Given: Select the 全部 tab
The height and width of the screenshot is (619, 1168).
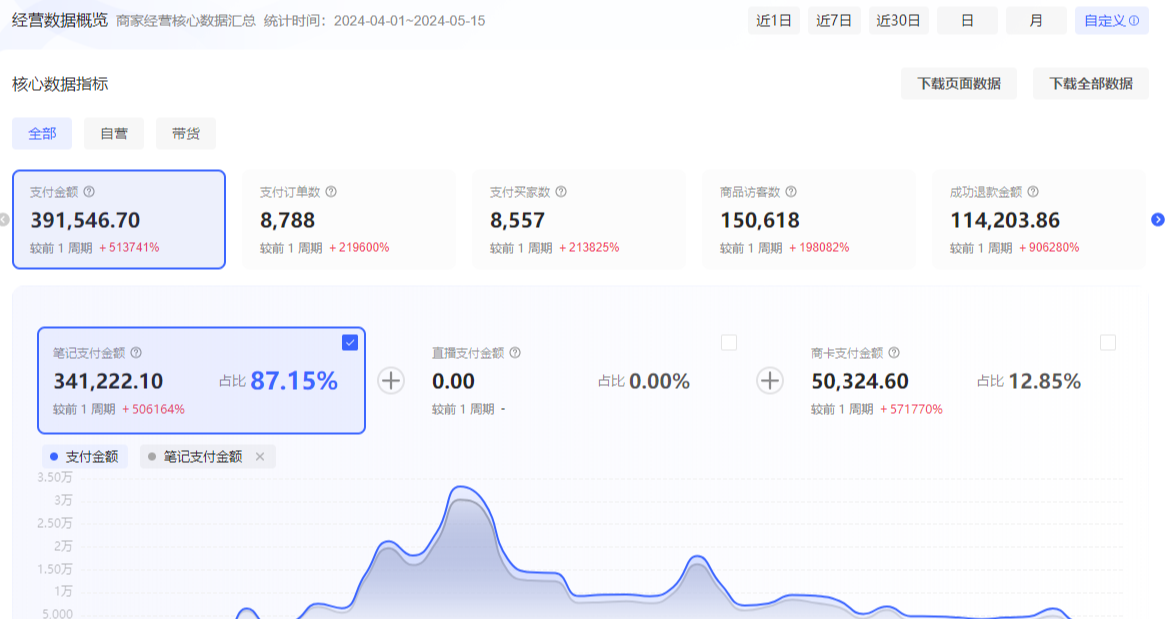Looking at the screenshot, I should point(42,133).
